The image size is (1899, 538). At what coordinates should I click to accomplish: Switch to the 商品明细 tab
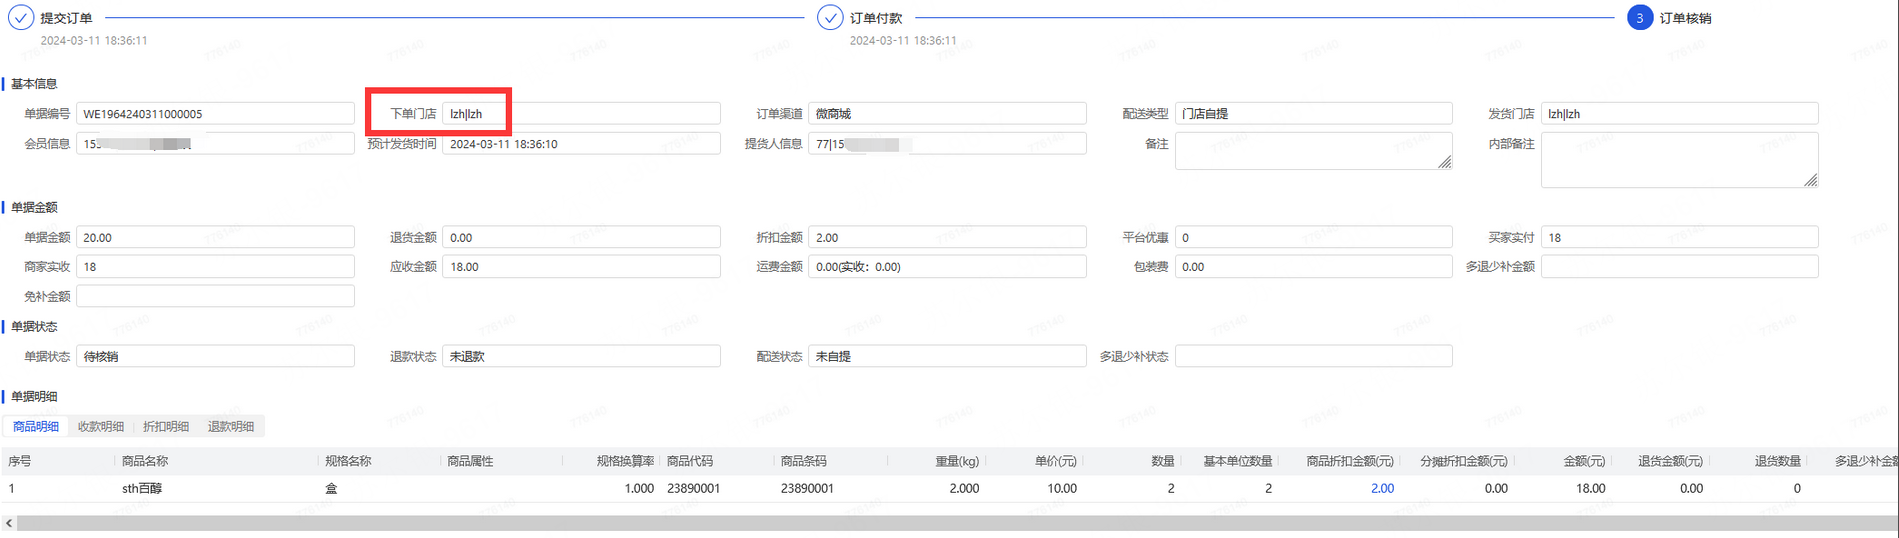pyautogui.click(x=36, y=427)
